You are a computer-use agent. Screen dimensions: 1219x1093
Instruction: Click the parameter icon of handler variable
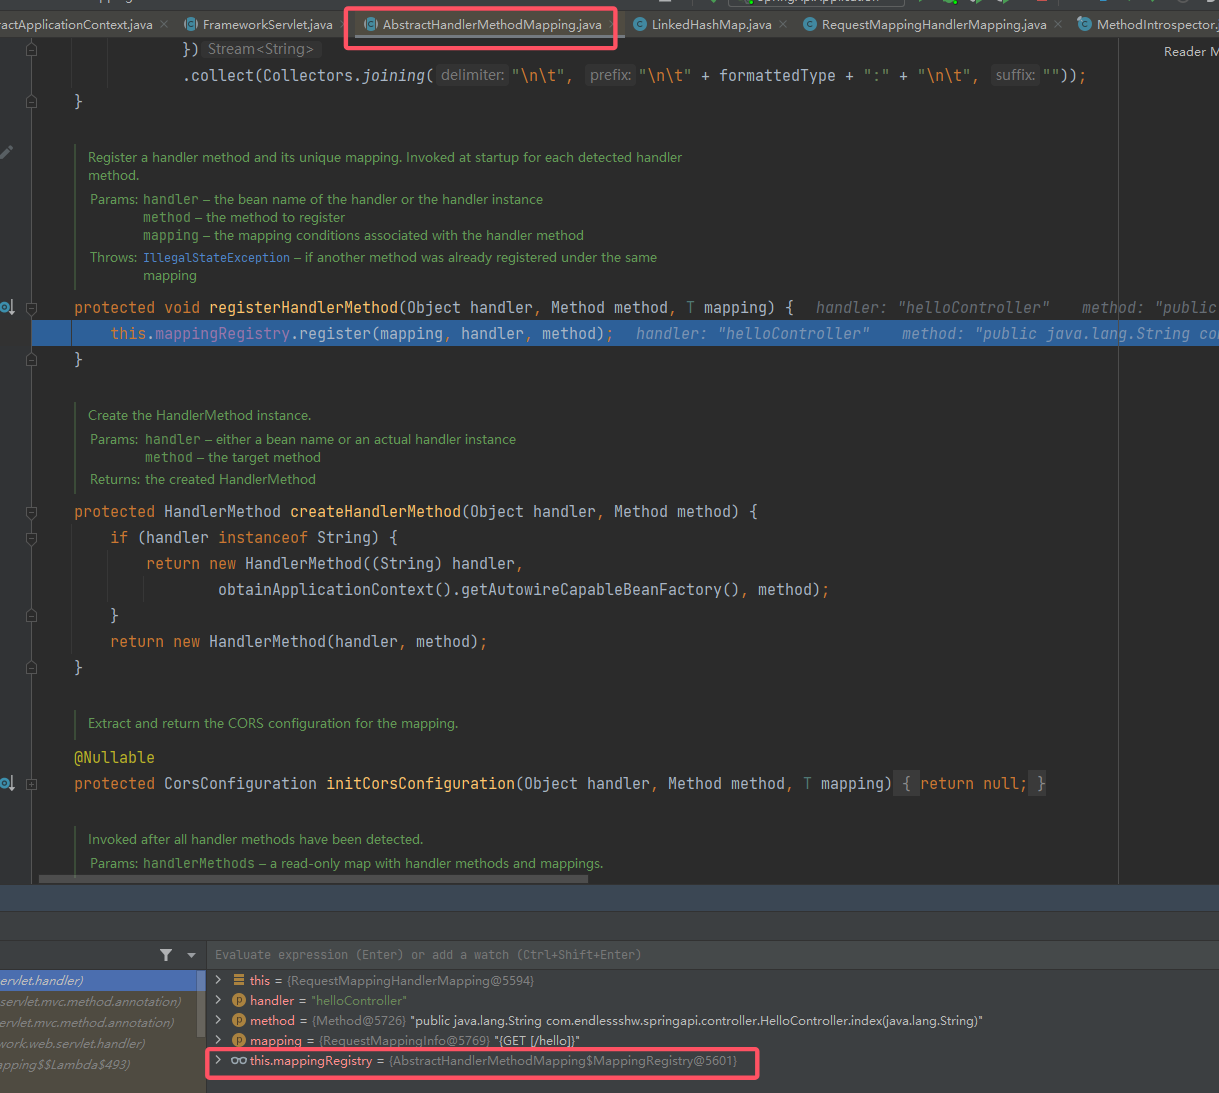pyautogui.click(x=239, y=1000)
